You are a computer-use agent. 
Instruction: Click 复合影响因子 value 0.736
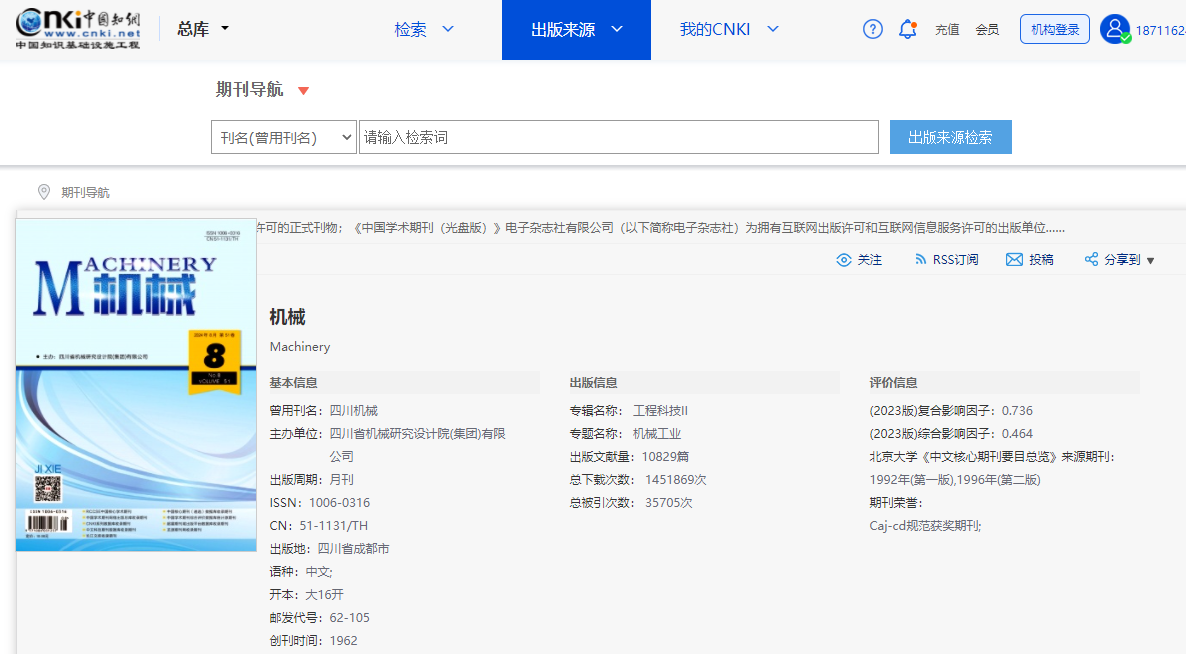(1017, 411)
